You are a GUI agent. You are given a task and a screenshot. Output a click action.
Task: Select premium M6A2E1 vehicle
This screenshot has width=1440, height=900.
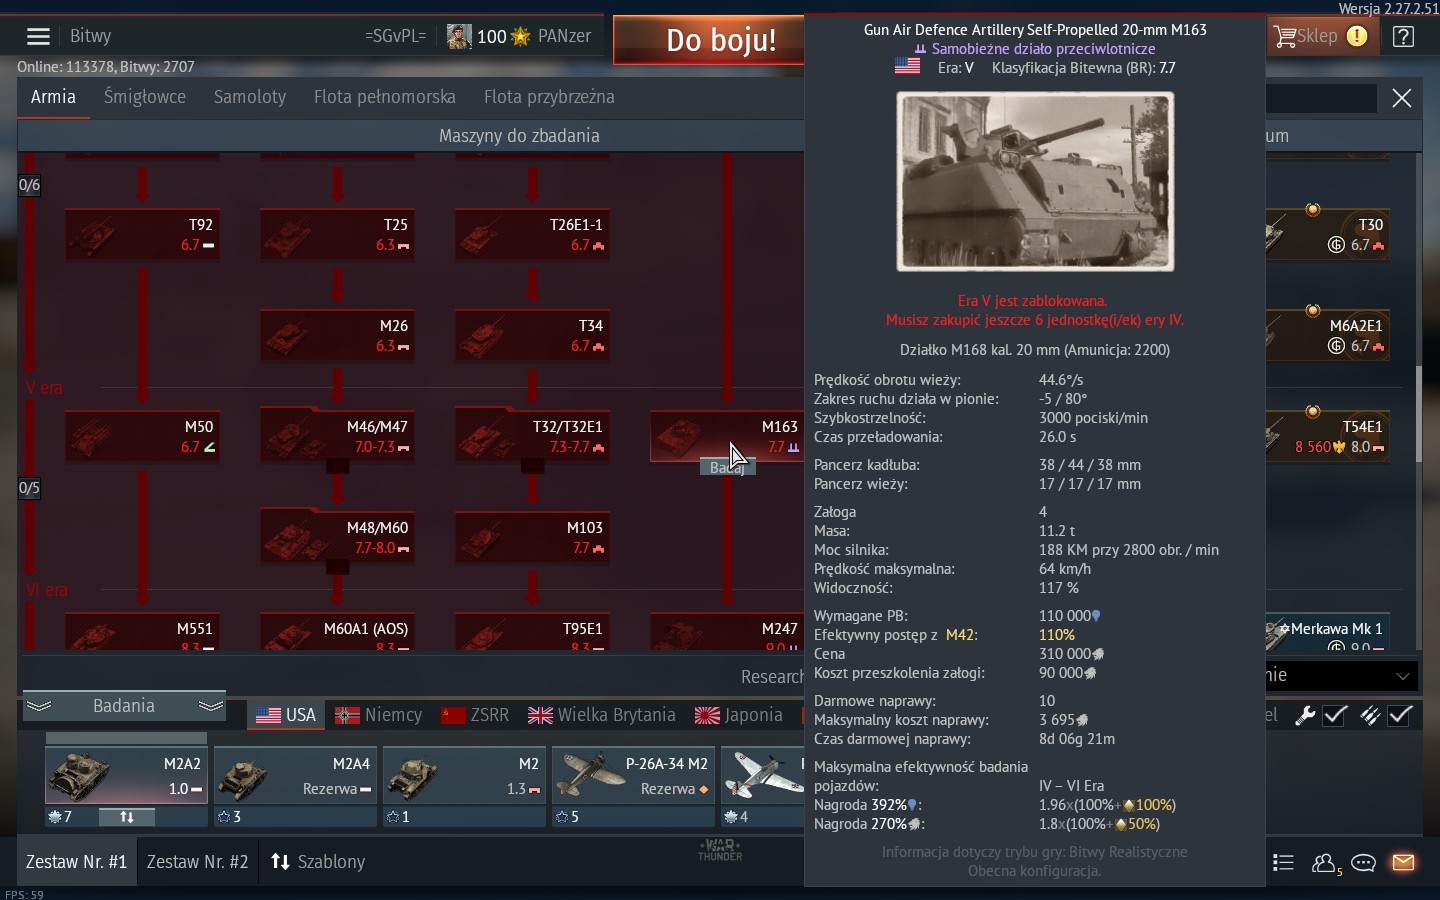pos(1328,336)
